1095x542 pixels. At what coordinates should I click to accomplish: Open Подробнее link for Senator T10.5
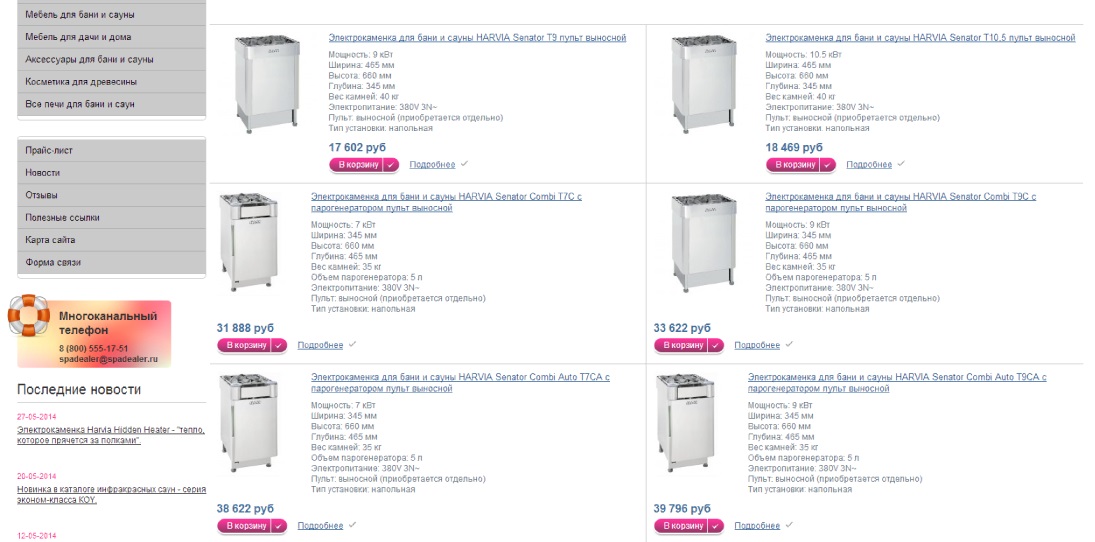click(869, 165)
